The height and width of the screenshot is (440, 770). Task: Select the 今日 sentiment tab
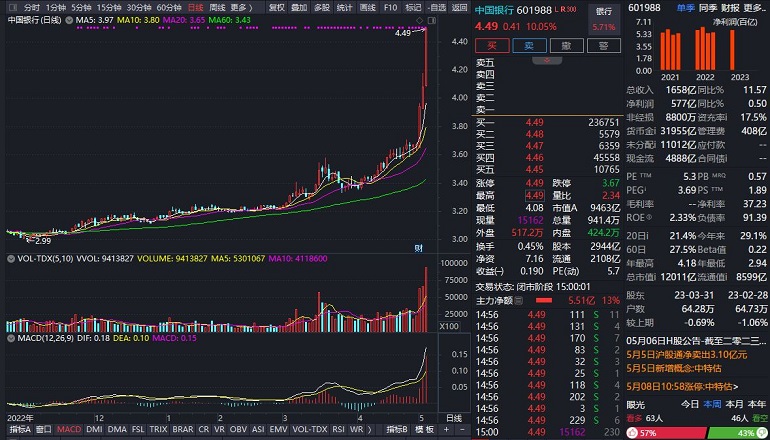coord(689,405)
